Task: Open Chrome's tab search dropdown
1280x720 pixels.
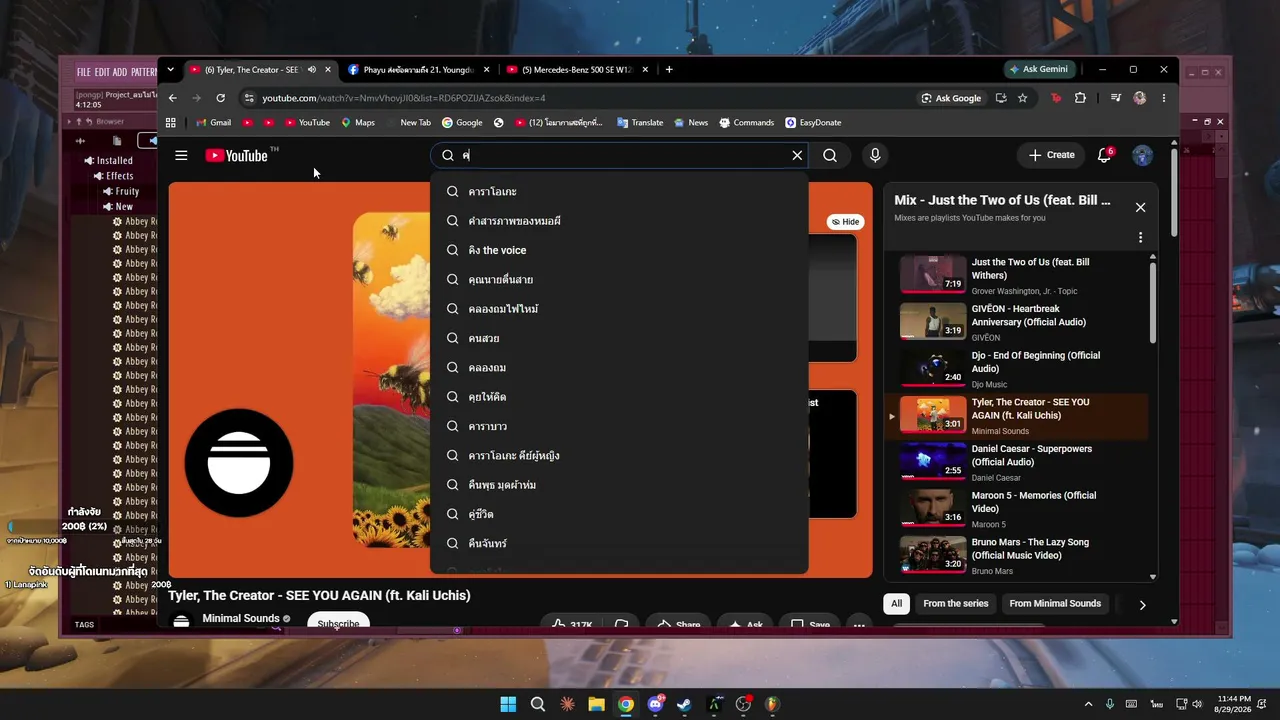Action: [x=170, y=70]
